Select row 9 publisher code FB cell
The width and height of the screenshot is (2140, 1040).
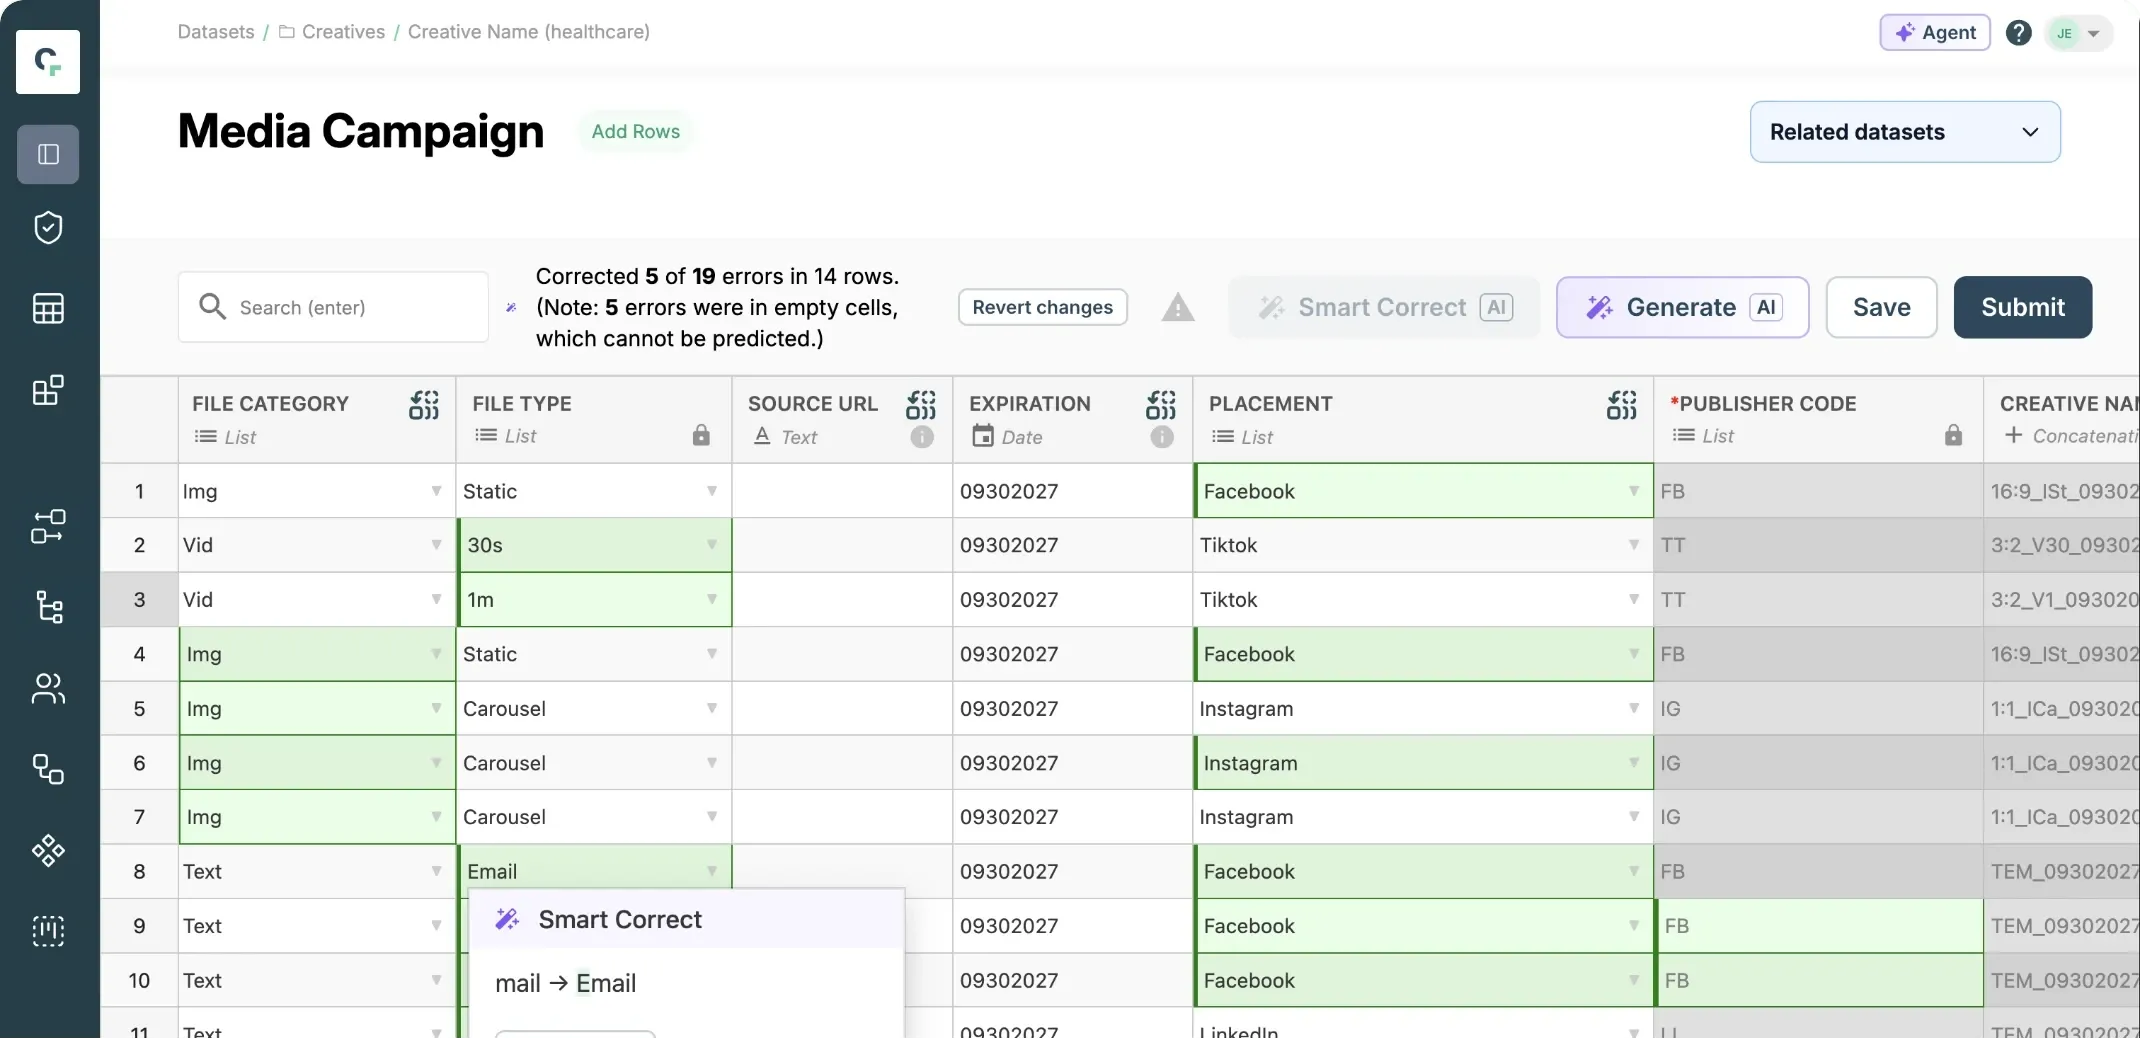[x=1818, y=926]
